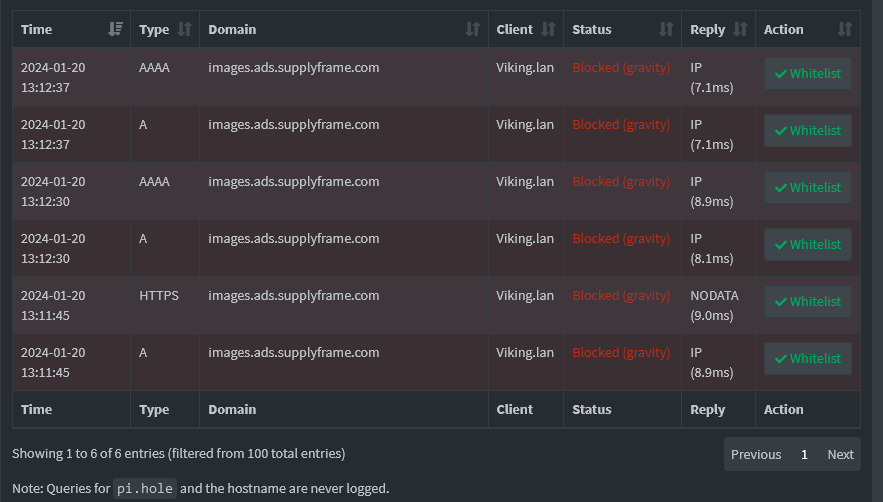Sort by Reply column arrows
This screenshot has width=883, height=502.
coord(741,29)
